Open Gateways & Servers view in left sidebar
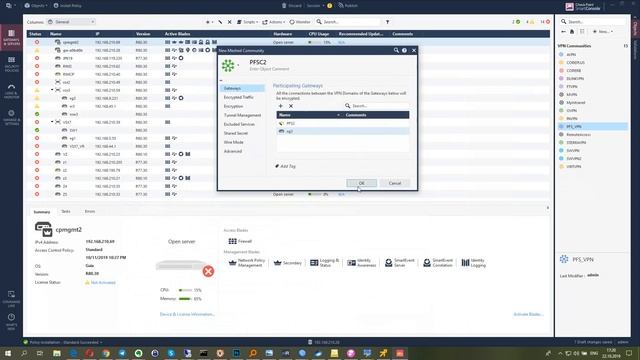640x360 pixels. [x=11, y=37]
